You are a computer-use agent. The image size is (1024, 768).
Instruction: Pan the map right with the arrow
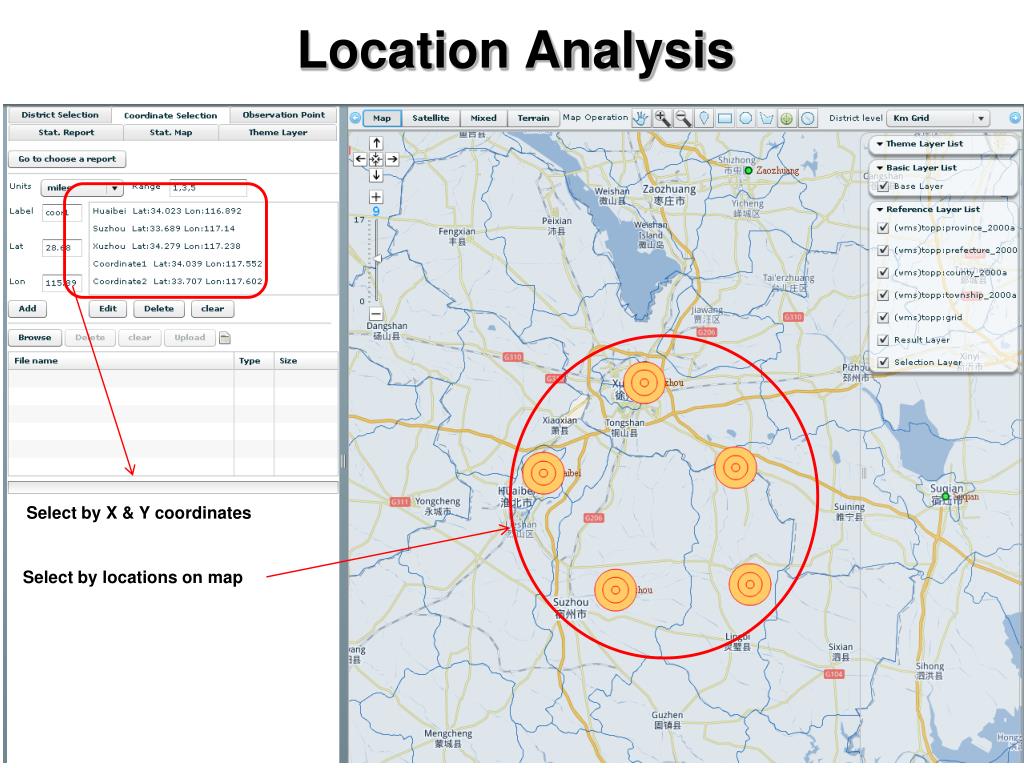(x=392, y=159)
